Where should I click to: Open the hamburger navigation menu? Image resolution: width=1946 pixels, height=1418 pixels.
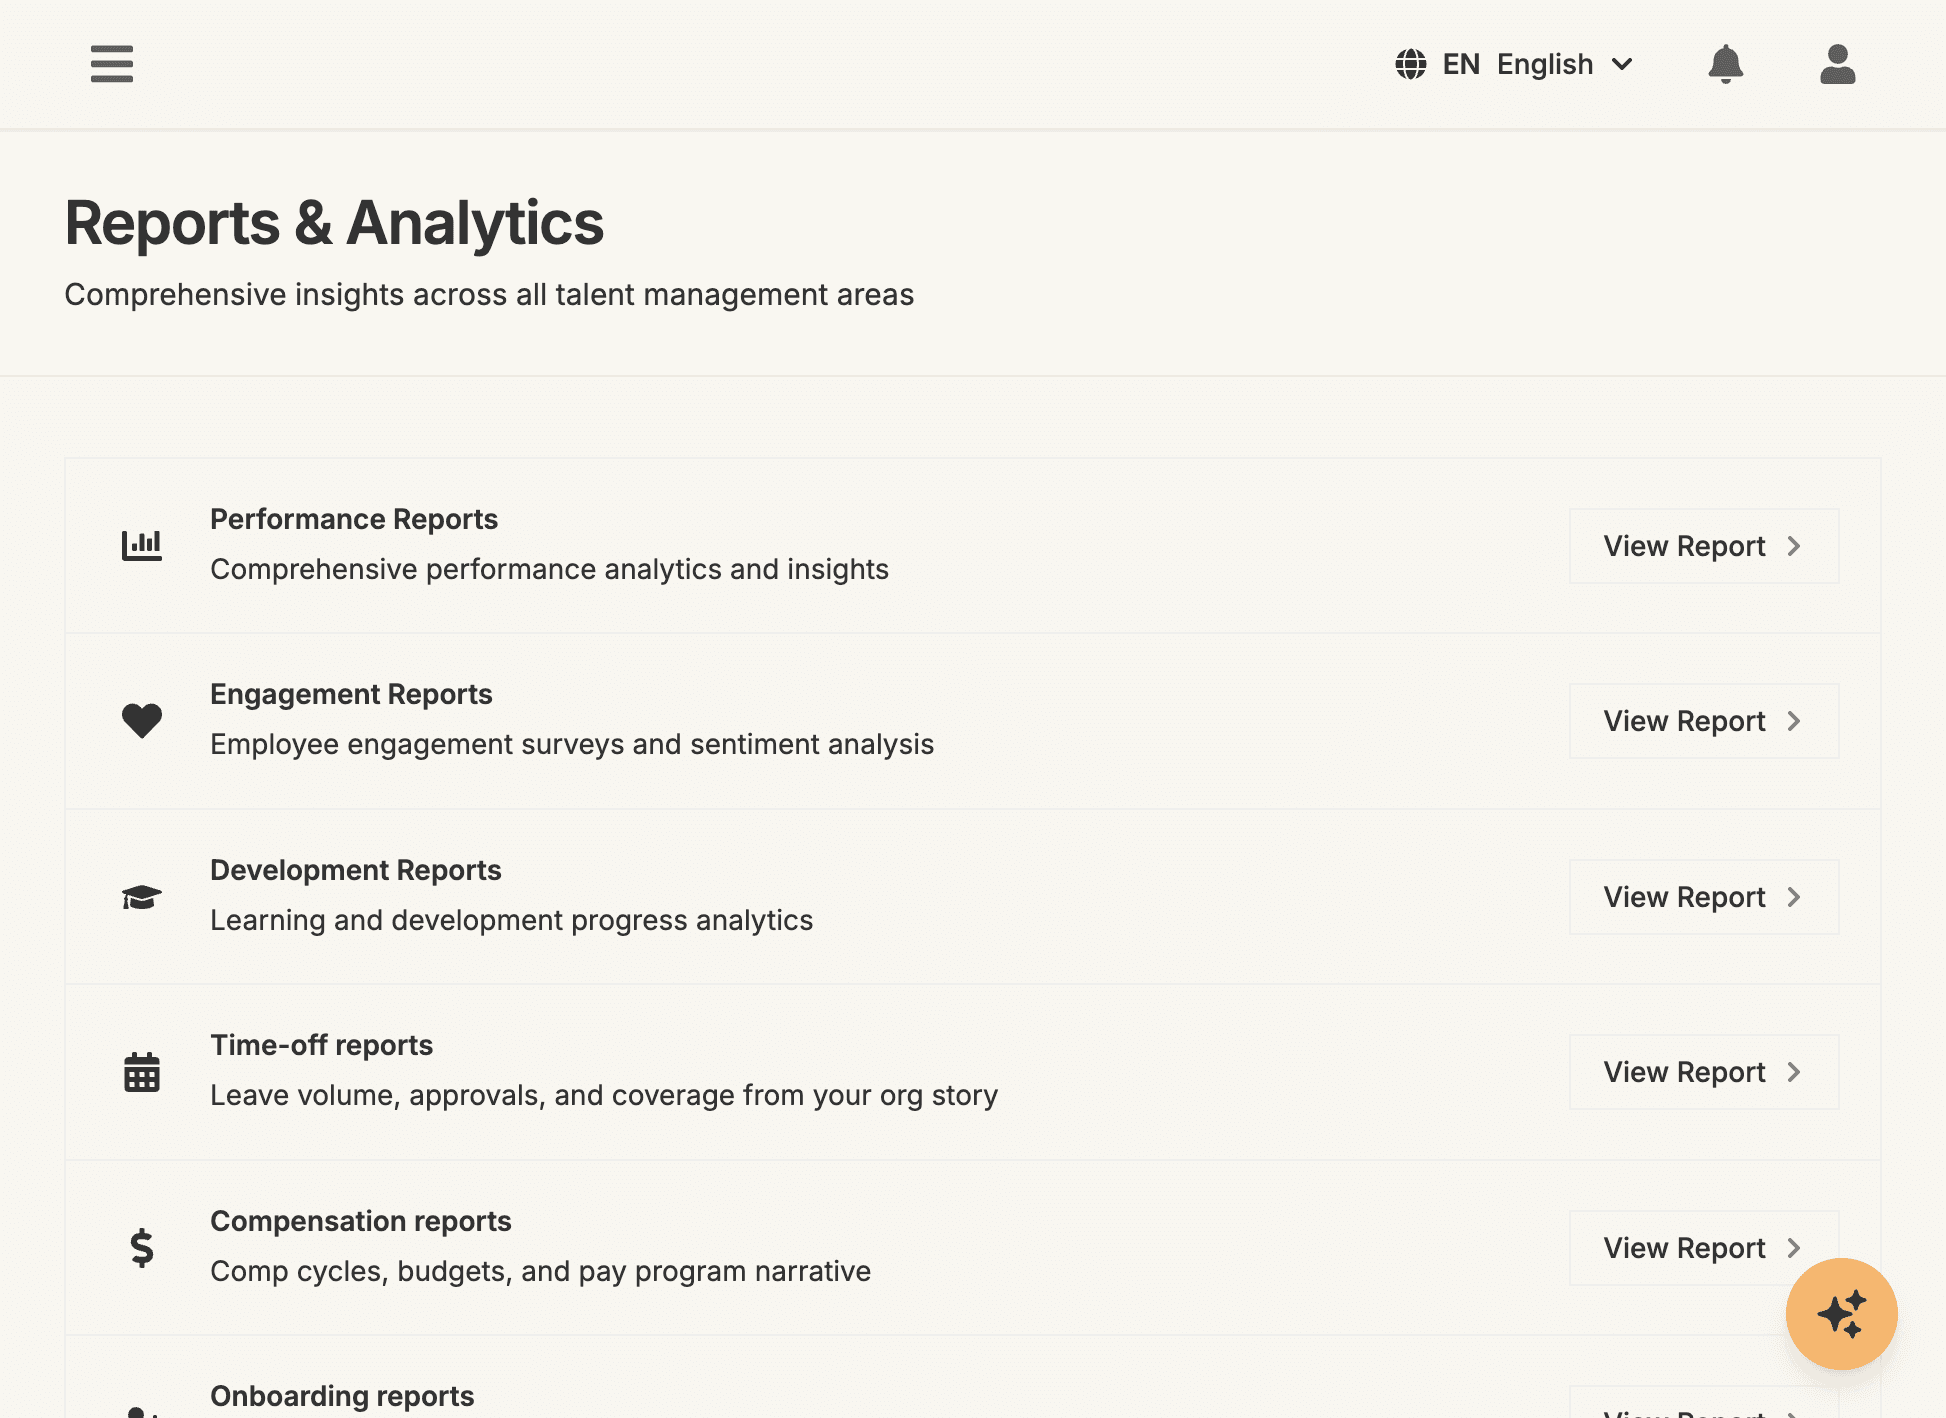click(x=111, y=64)
